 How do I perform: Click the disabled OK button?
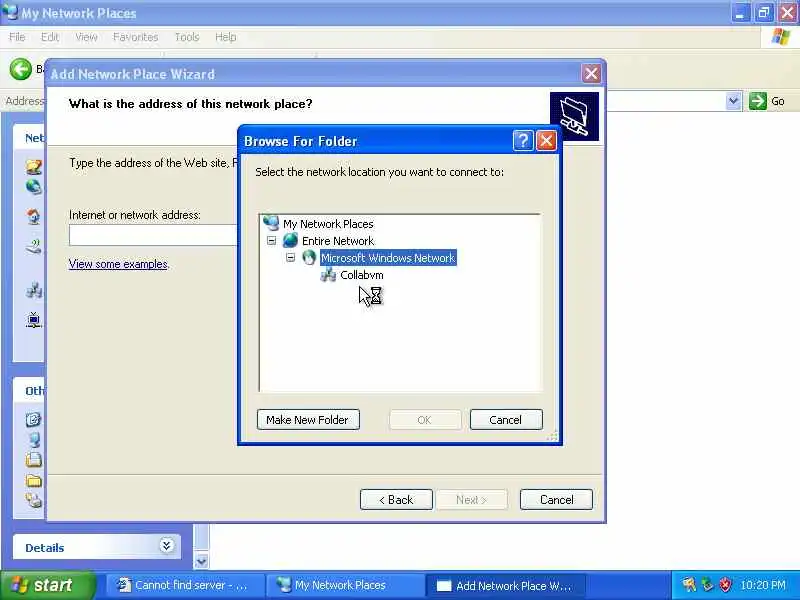coord(424,420)
